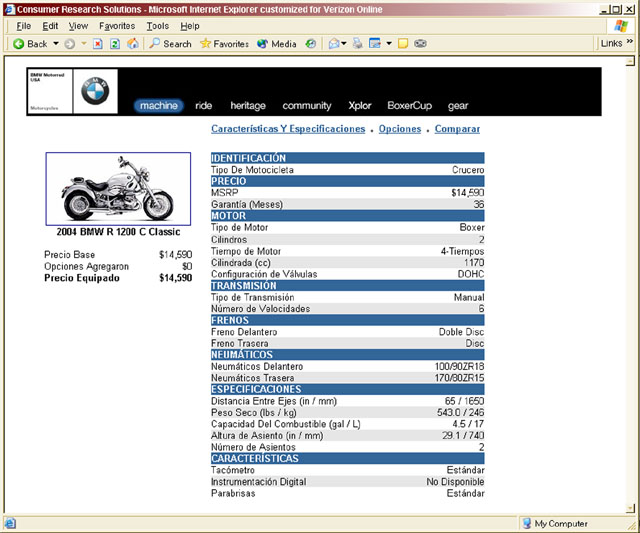Click the Refresh page icon
Image resolution: width=640 pixels, height=533 pixels.
click(115, 44)
